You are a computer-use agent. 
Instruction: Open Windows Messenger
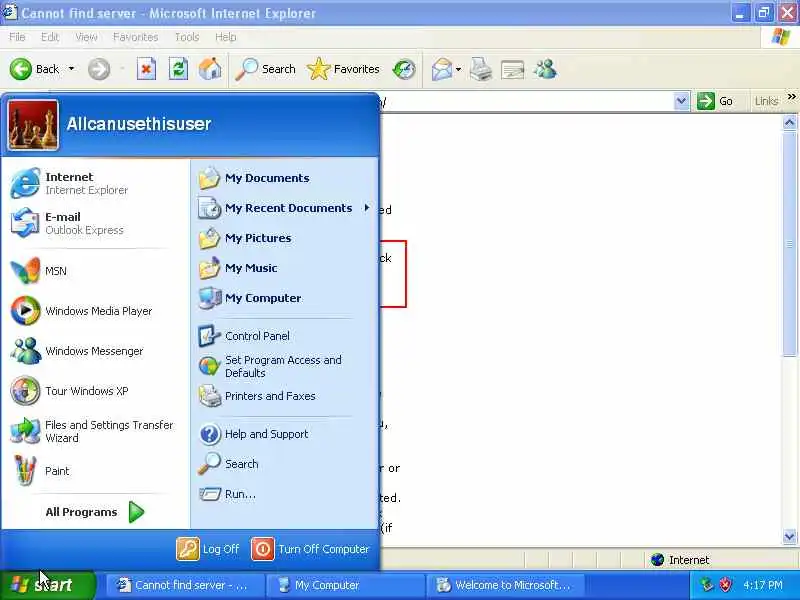95,351
